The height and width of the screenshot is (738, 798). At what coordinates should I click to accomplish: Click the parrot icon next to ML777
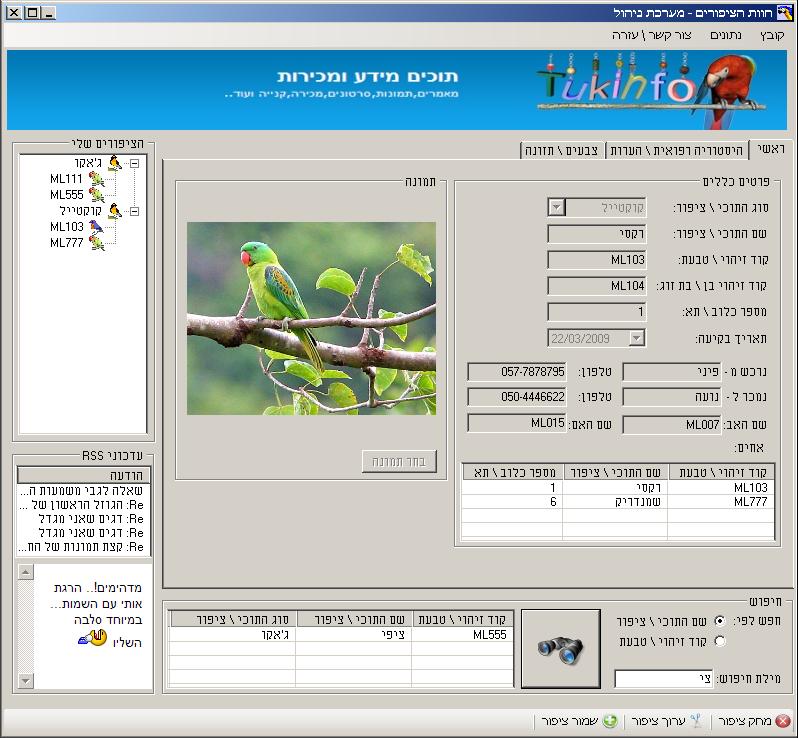pos(97,243)
